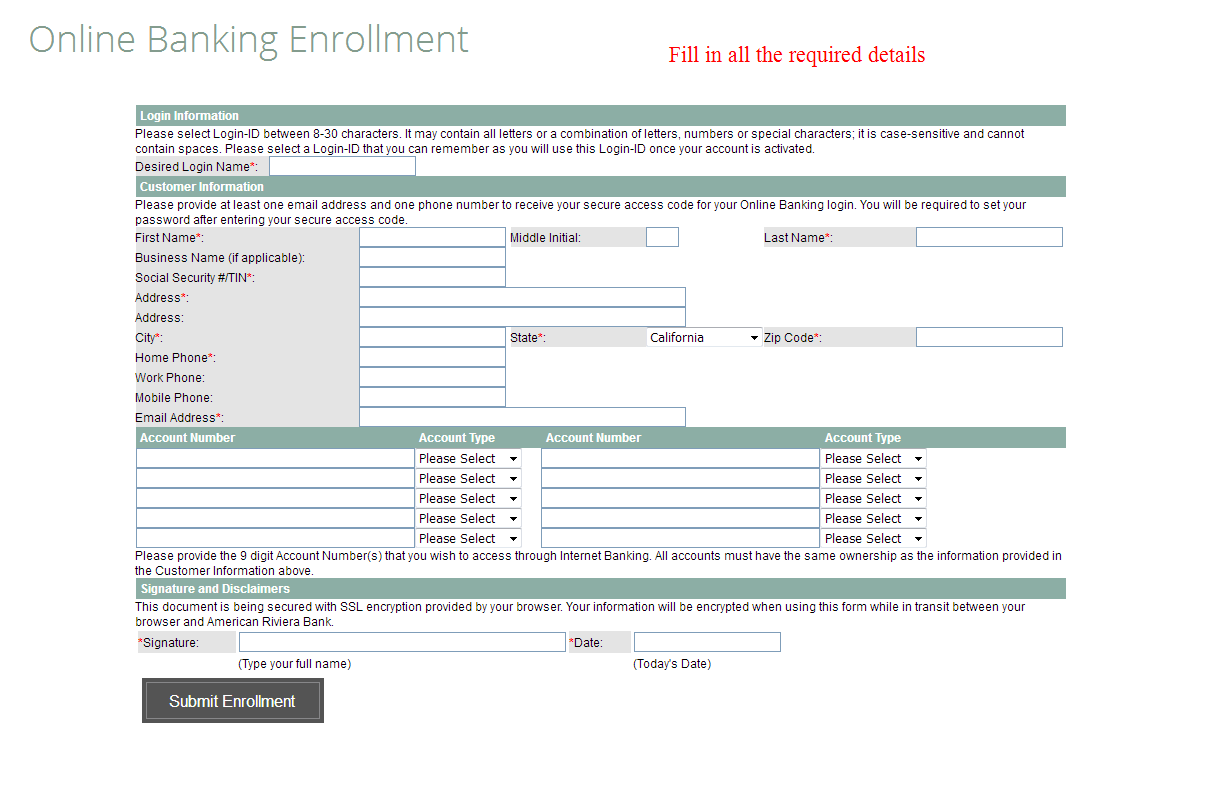
Task: Click second right Account Number field
Action: [x=680, y=478]
